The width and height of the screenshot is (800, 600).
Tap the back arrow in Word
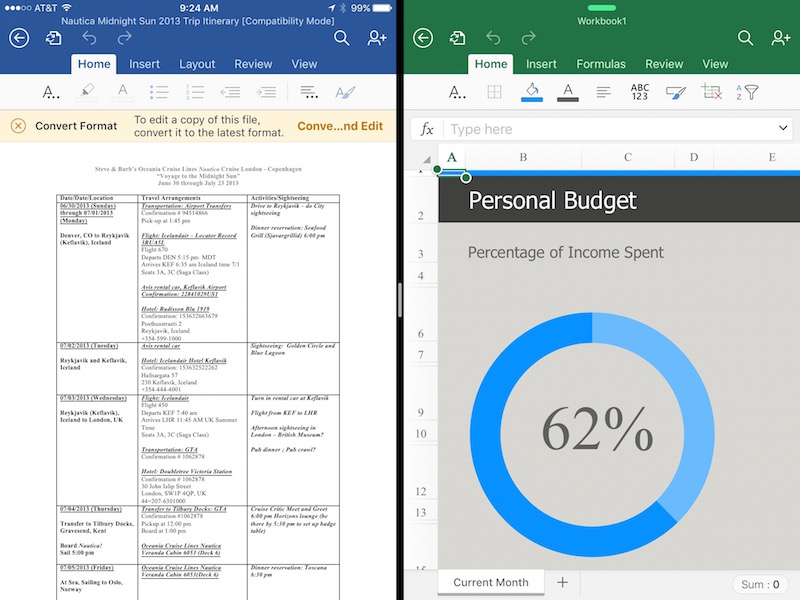19,38
